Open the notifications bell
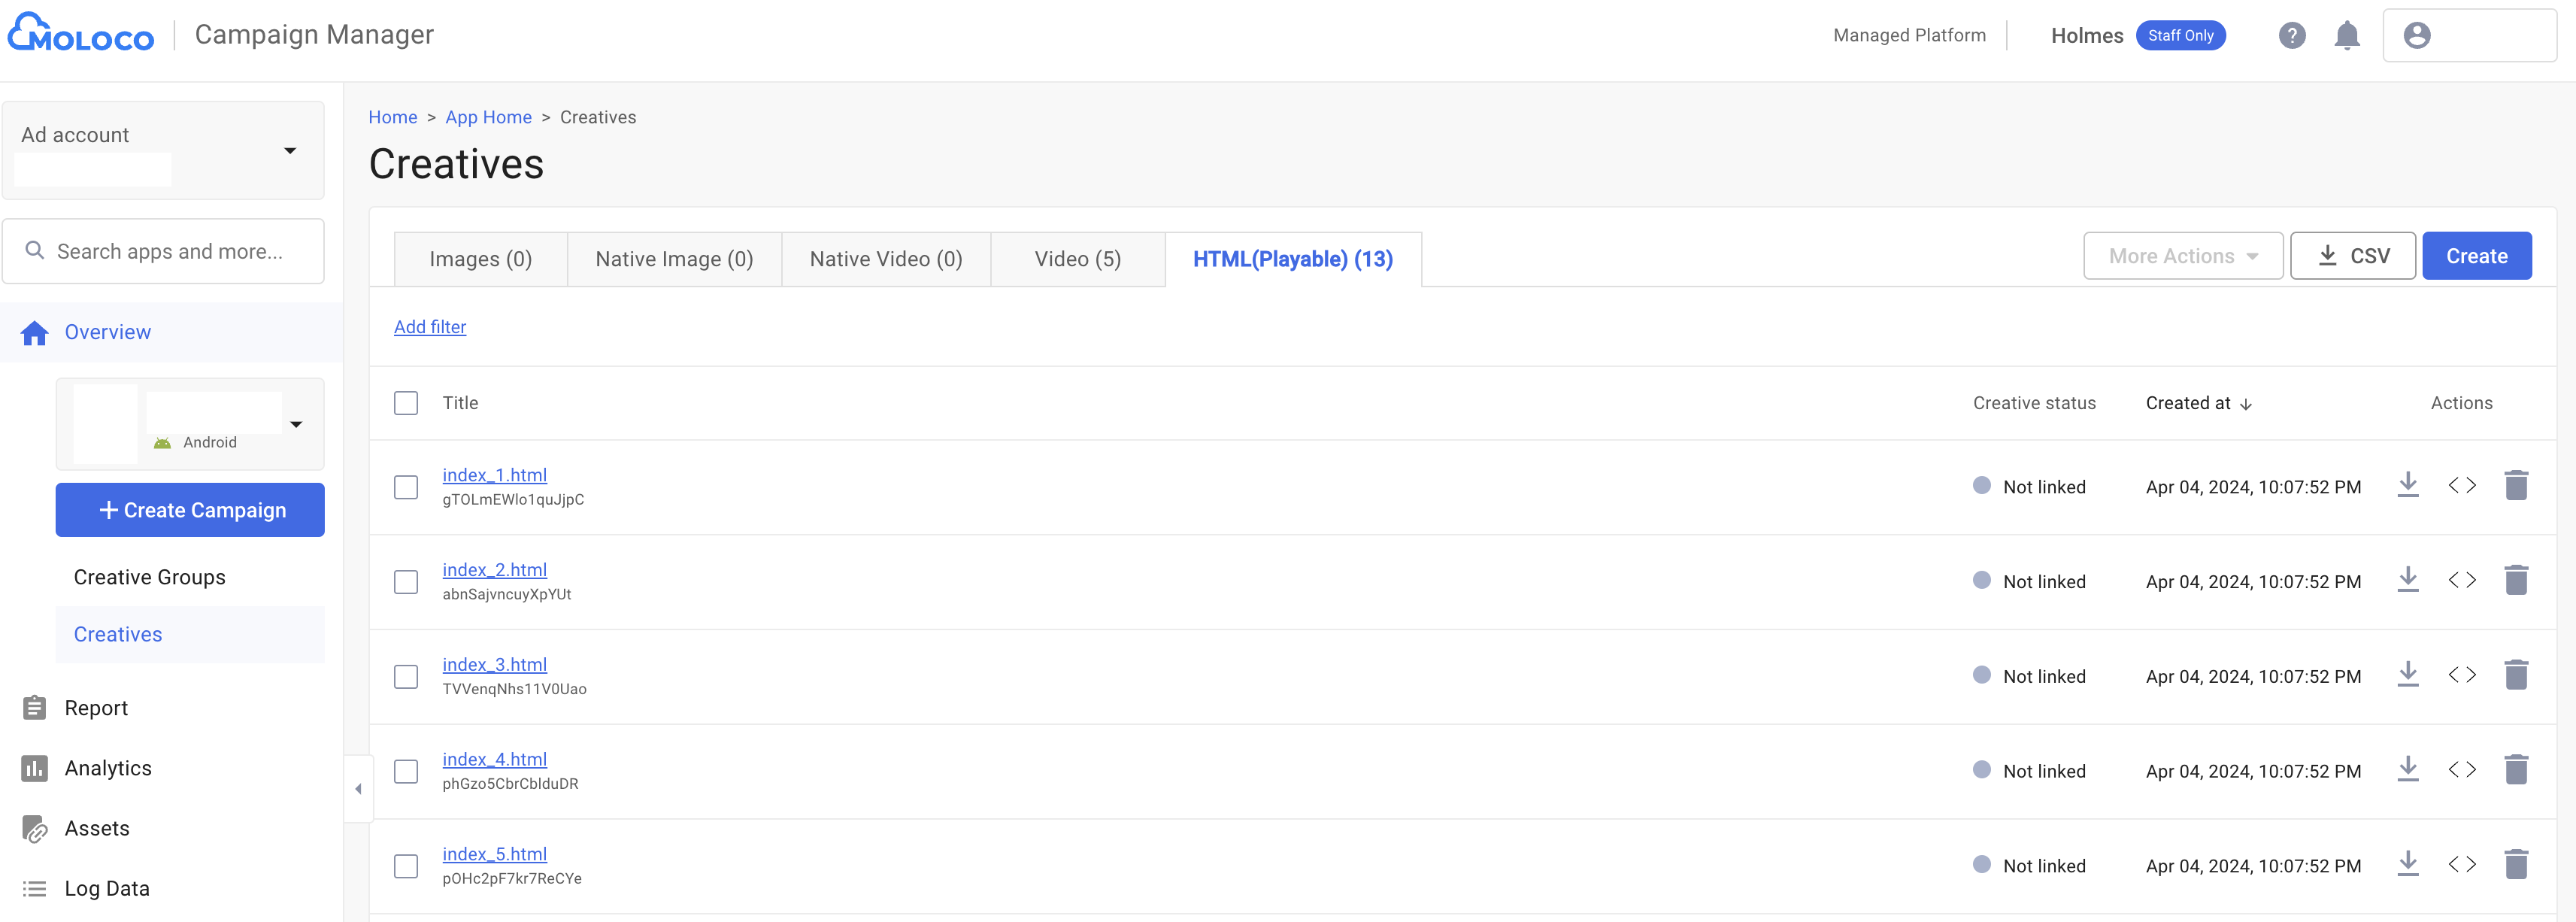Viewport: 2576px width, 922px height. point(2347,35)
